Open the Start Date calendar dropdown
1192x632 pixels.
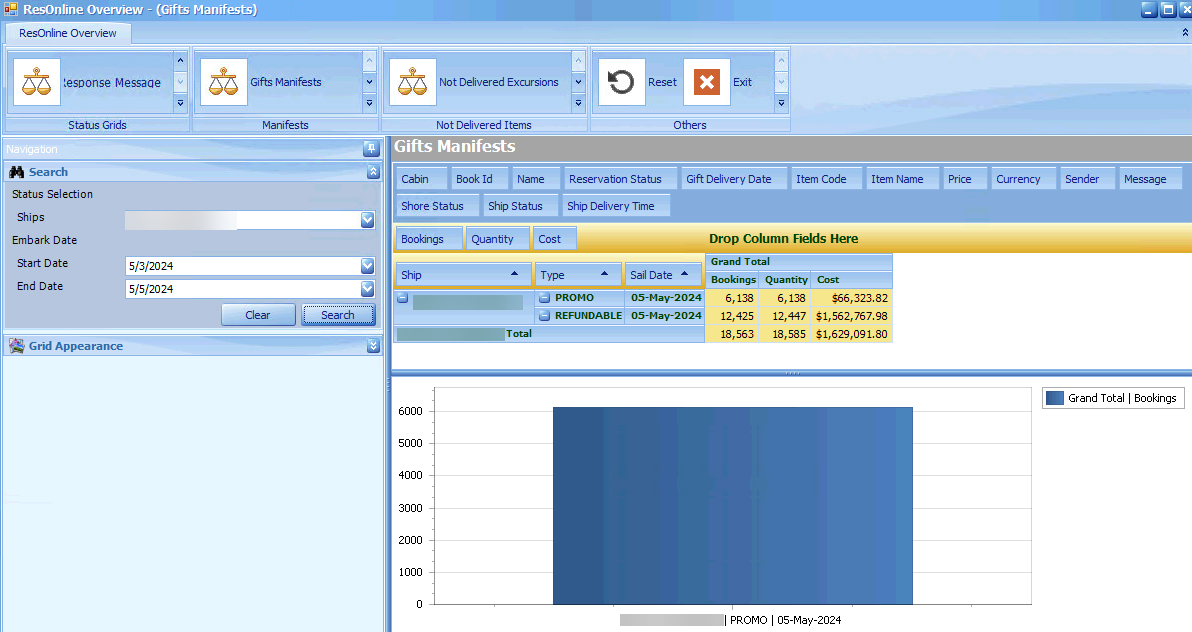point(367,265)
